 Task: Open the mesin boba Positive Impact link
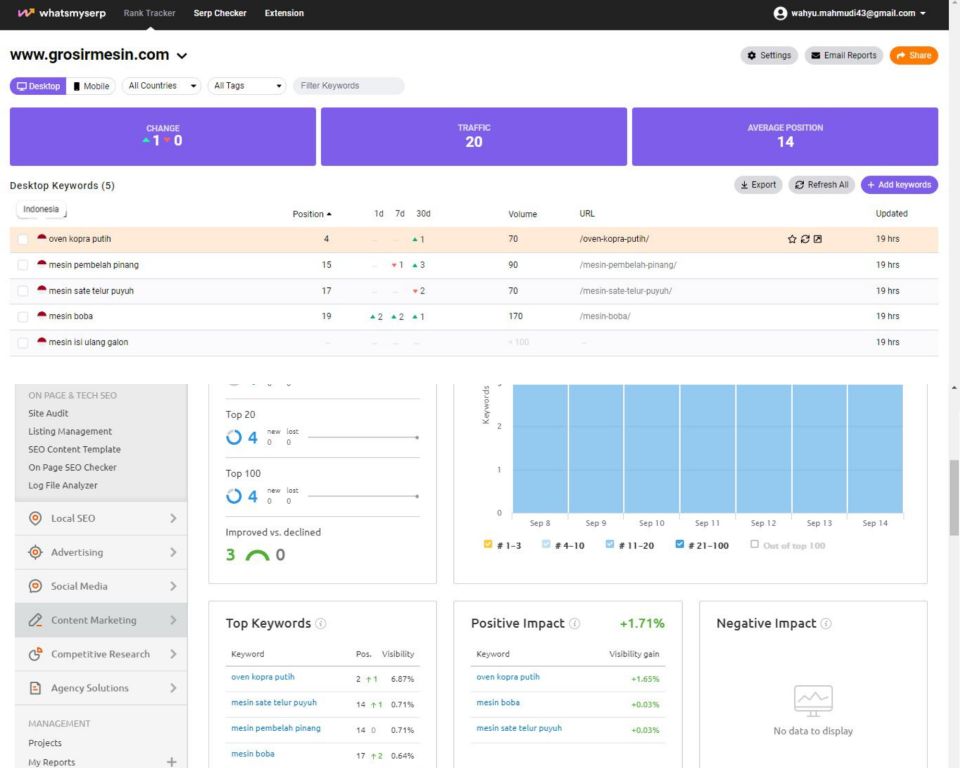[498, 702]
